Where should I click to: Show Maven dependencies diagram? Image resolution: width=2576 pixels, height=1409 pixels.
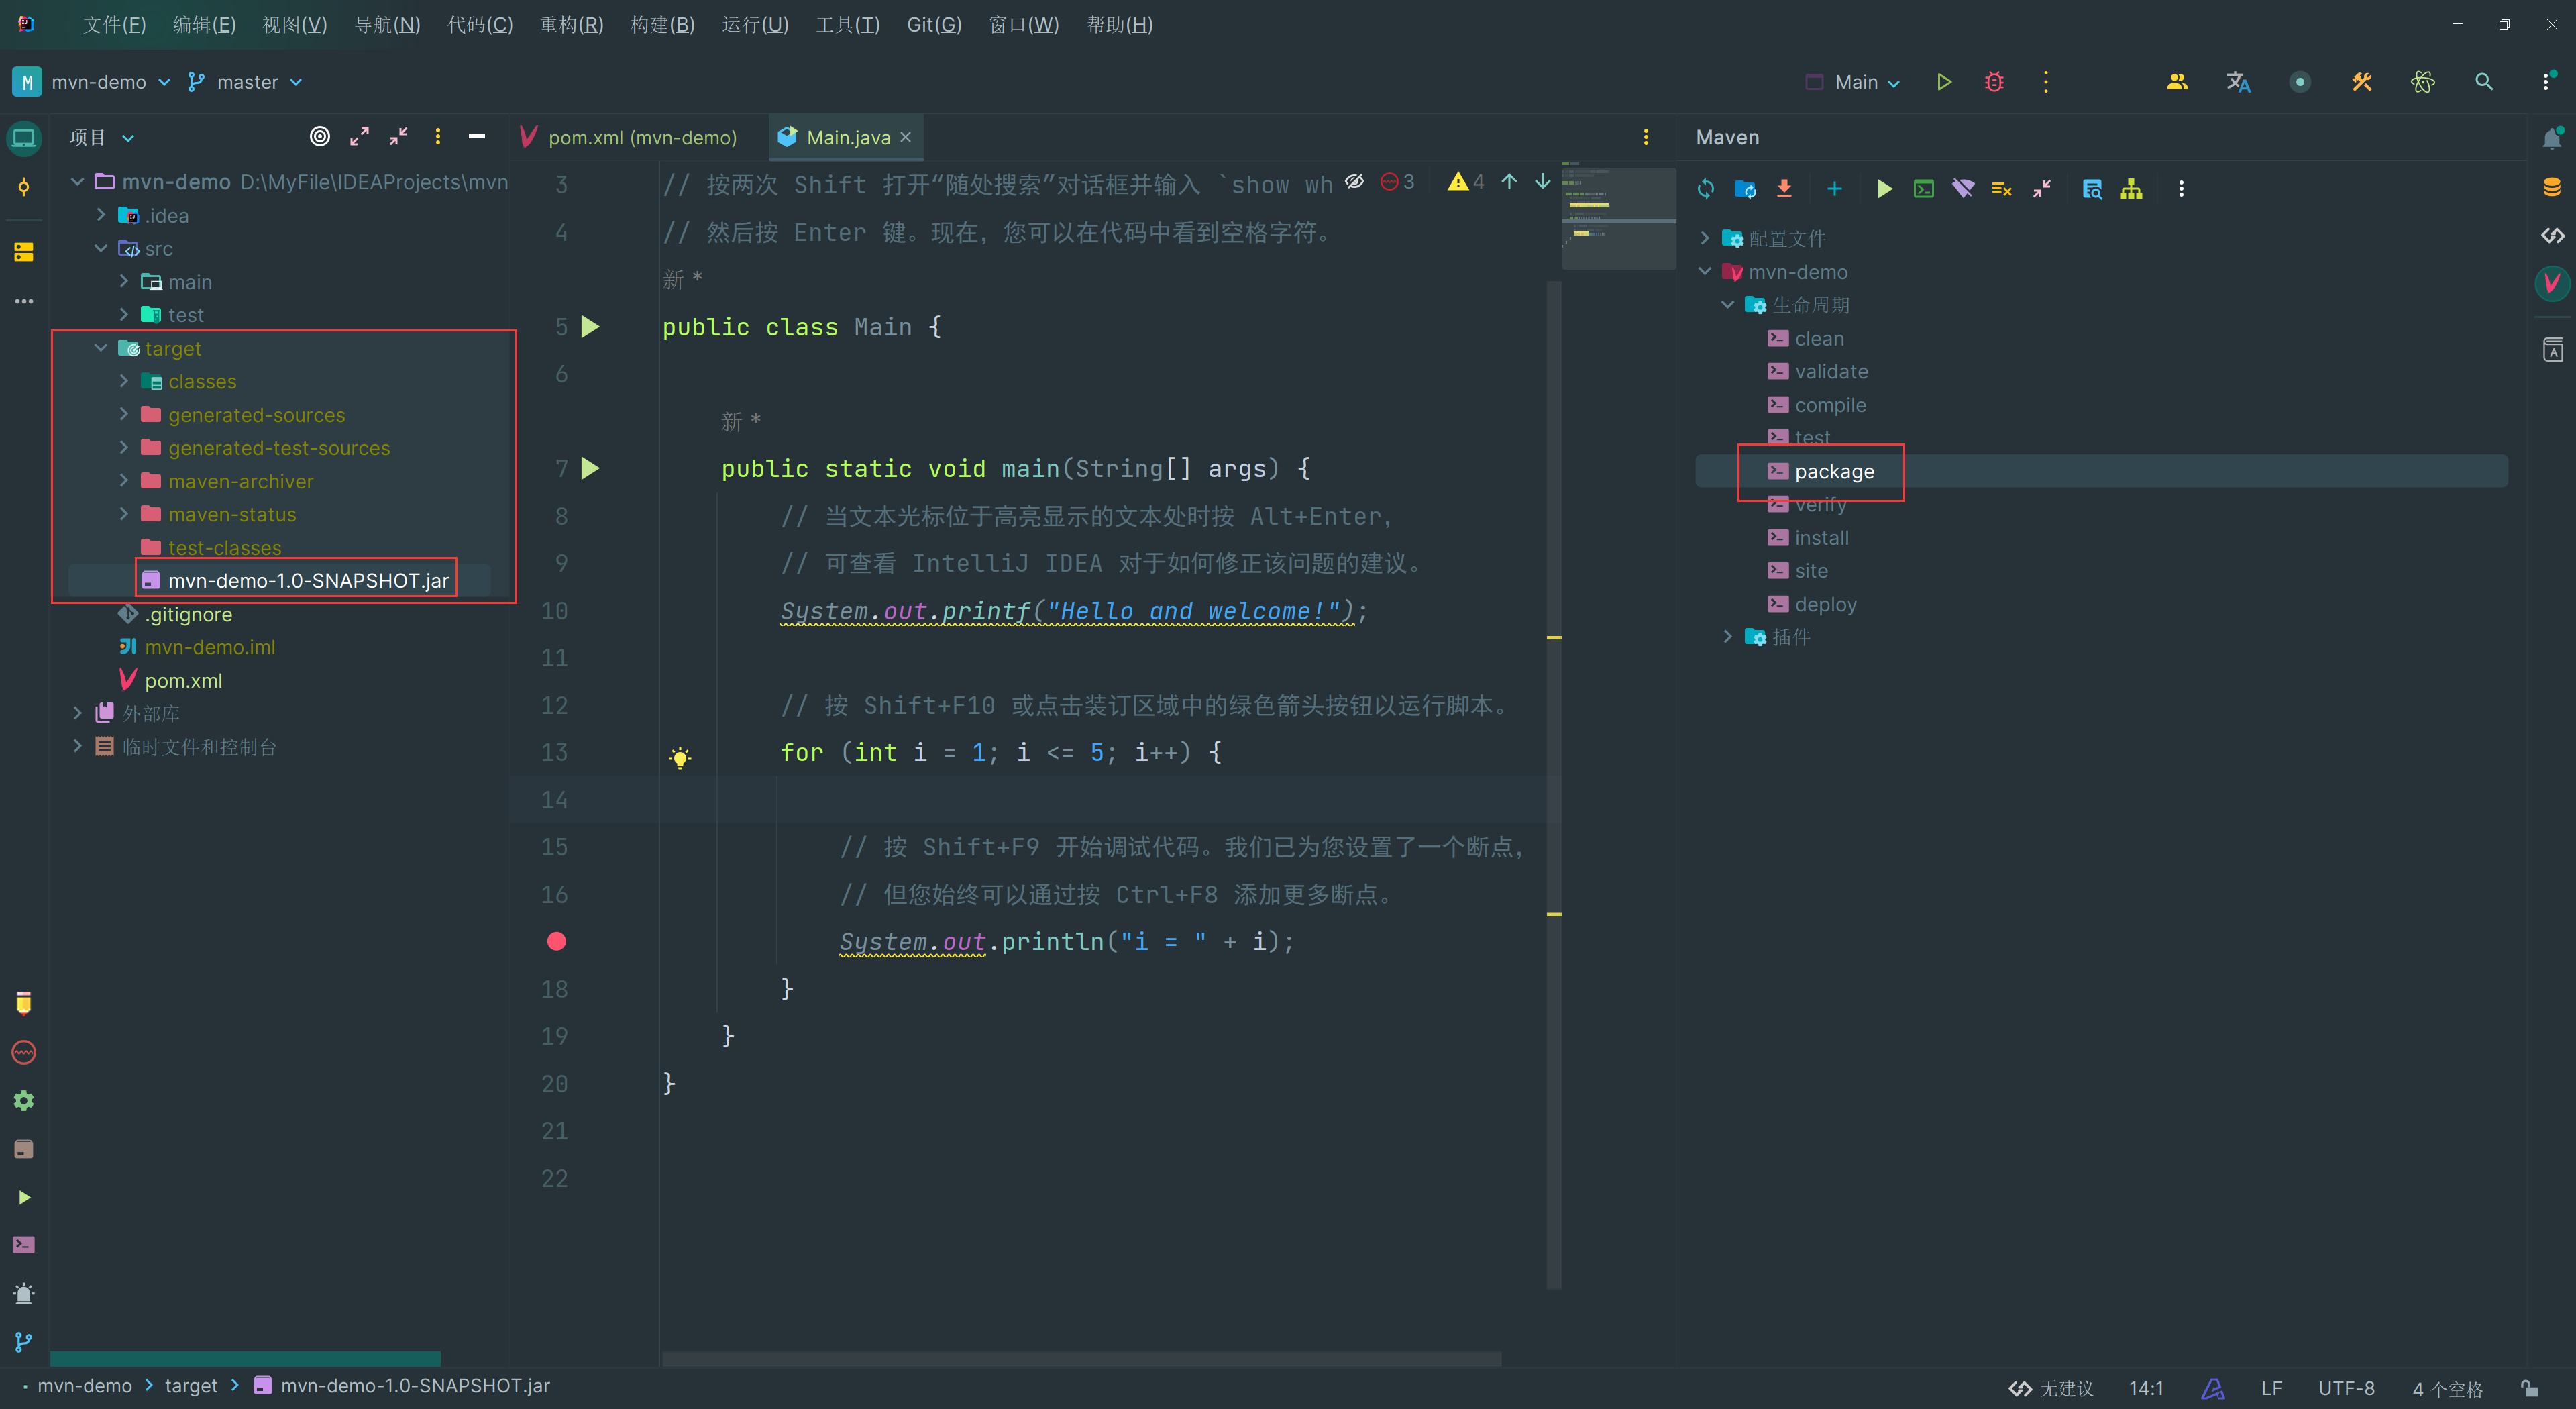[x=2131, y=189]
